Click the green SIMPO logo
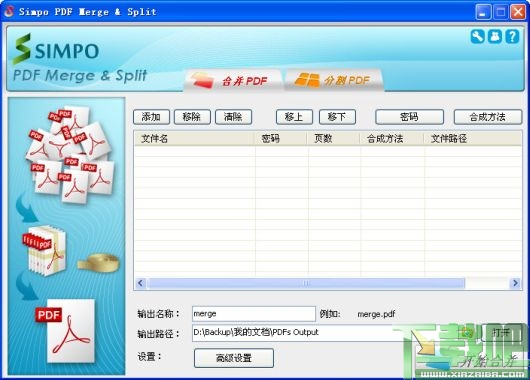 [x=56, y=50]
